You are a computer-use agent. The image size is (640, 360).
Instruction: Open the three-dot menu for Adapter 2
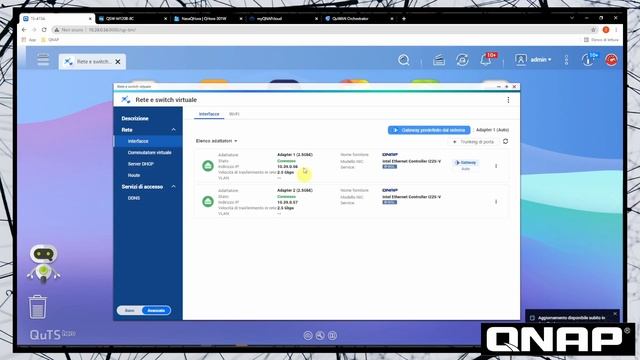496,202
